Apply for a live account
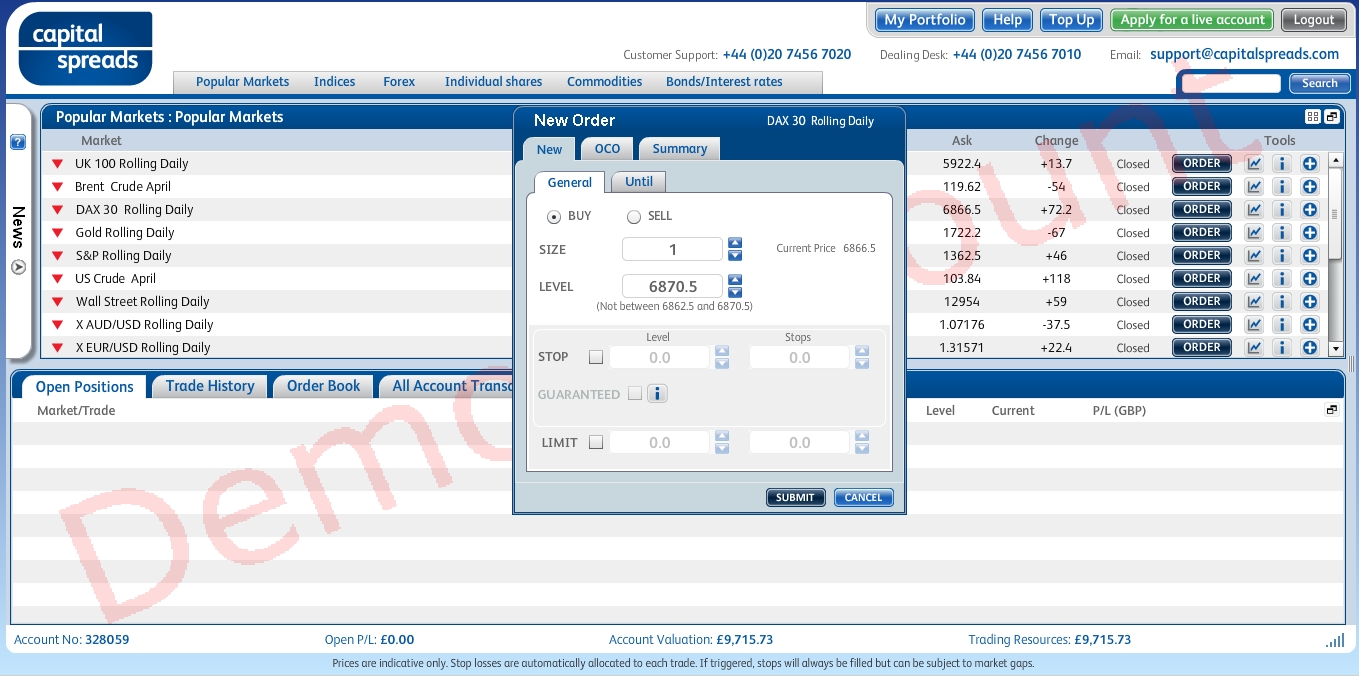This screenshot has height=676, width=1359. pyautogui.click(x=1192, y=20)
